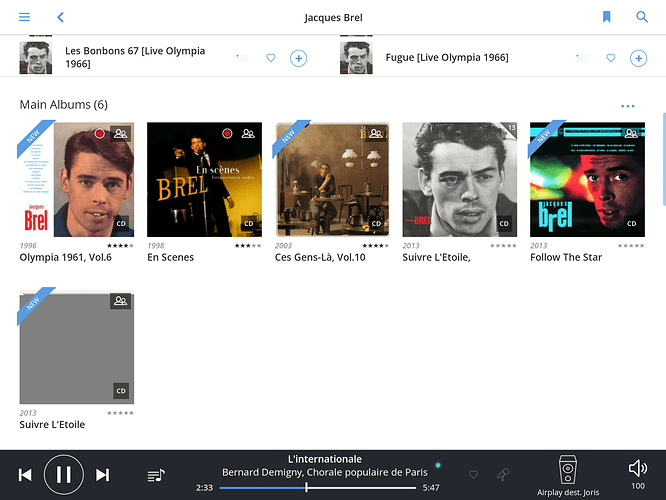This screenshot has height=500, width=666.
Task: Open the Ces Gens-Là, Vol.10 title
Action: click(x=320, y=257)
